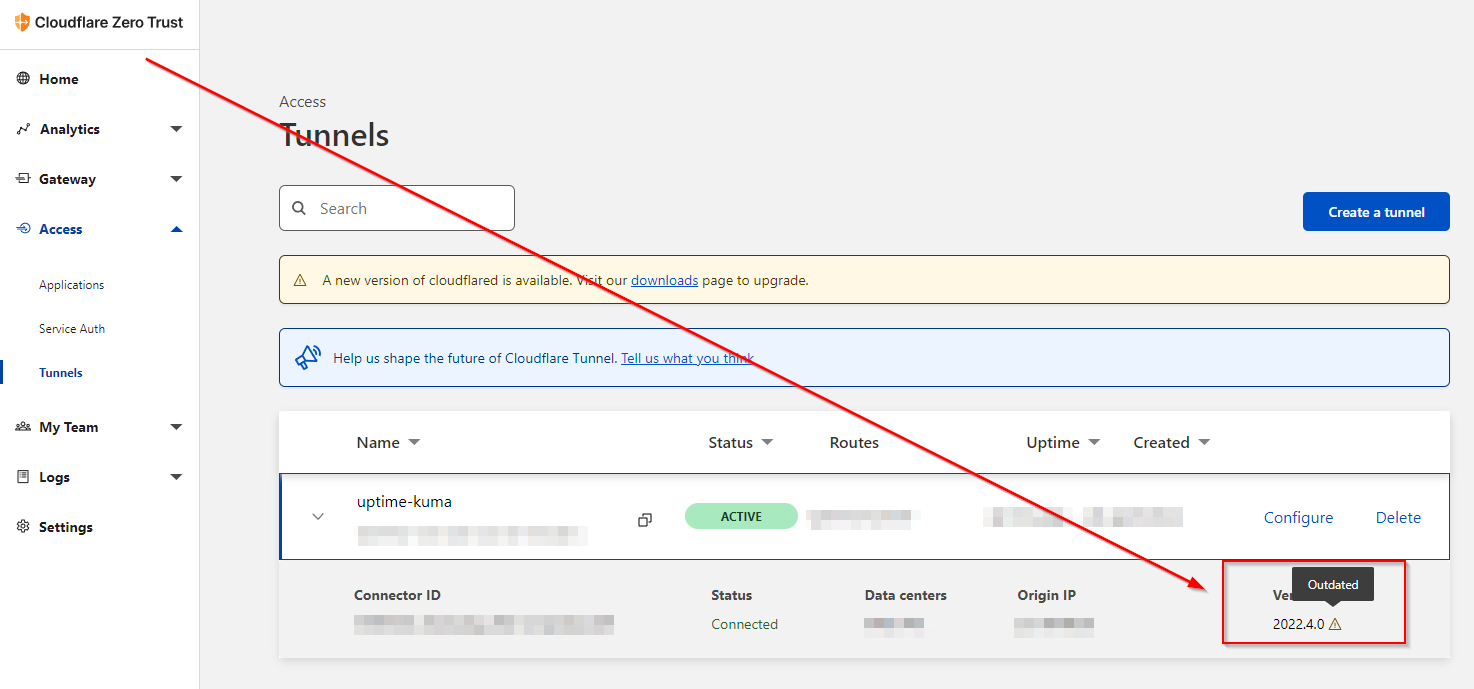Click the Gateway icon in sidebar
This screenshot has height=689, width=1474.
[23, 179]
